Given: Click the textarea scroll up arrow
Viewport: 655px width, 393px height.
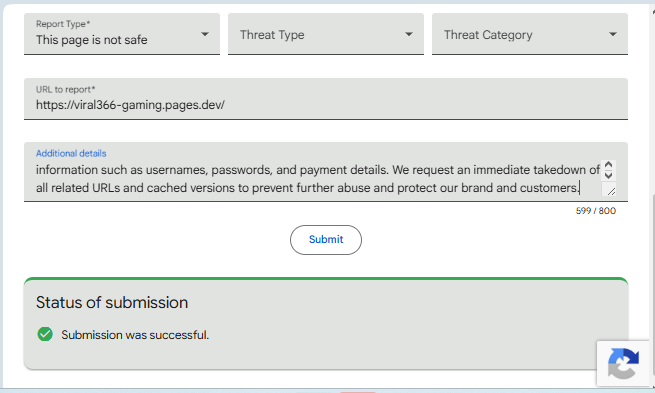Looking at the screenshot, I should (x=608, y=165).
